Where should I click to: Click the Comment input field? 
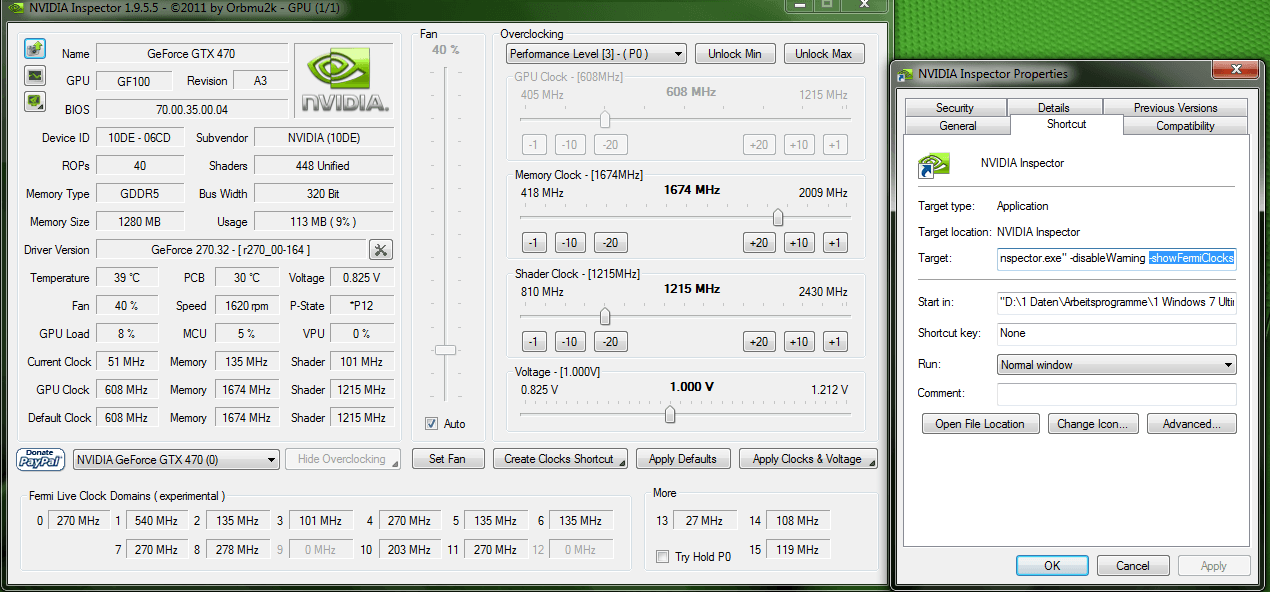(1117, 394)
